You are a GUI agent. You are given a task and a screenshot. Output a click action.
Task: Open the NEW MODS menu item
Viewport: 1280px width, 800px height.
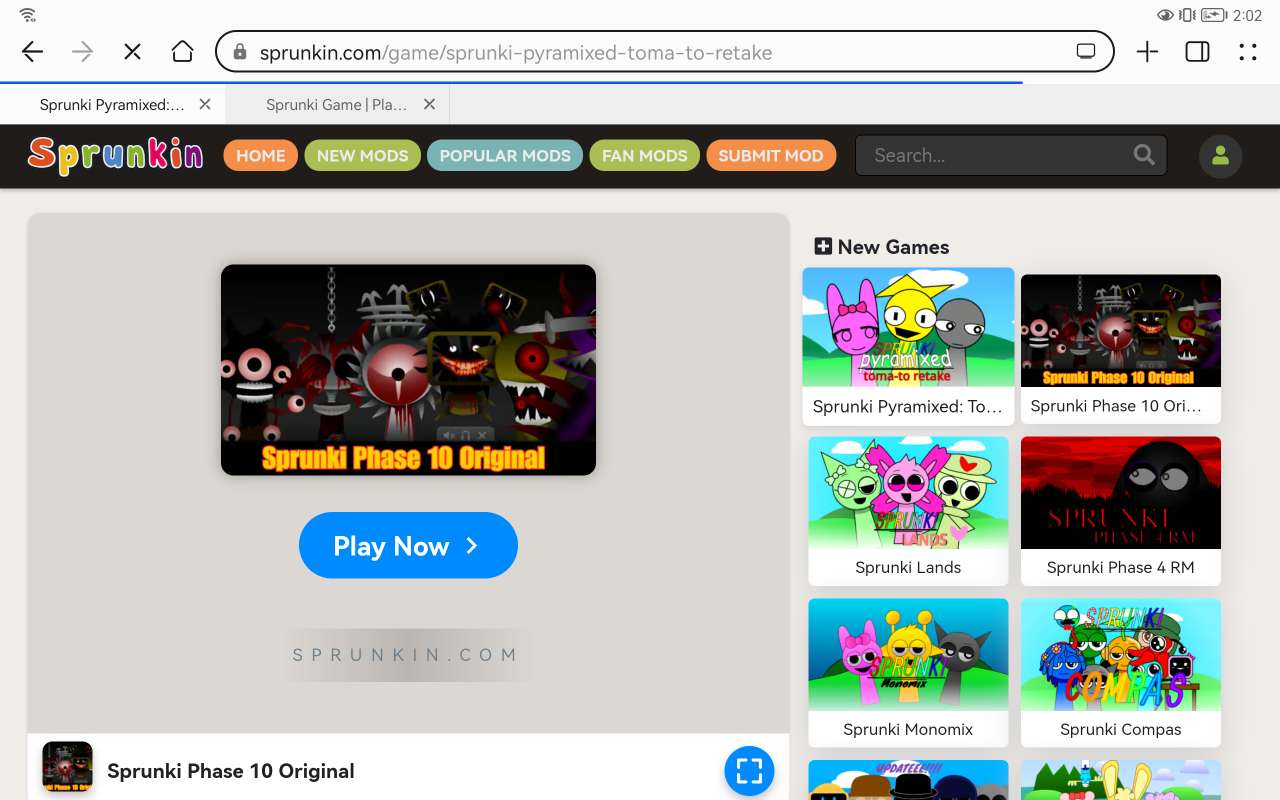tap(362, 155)
